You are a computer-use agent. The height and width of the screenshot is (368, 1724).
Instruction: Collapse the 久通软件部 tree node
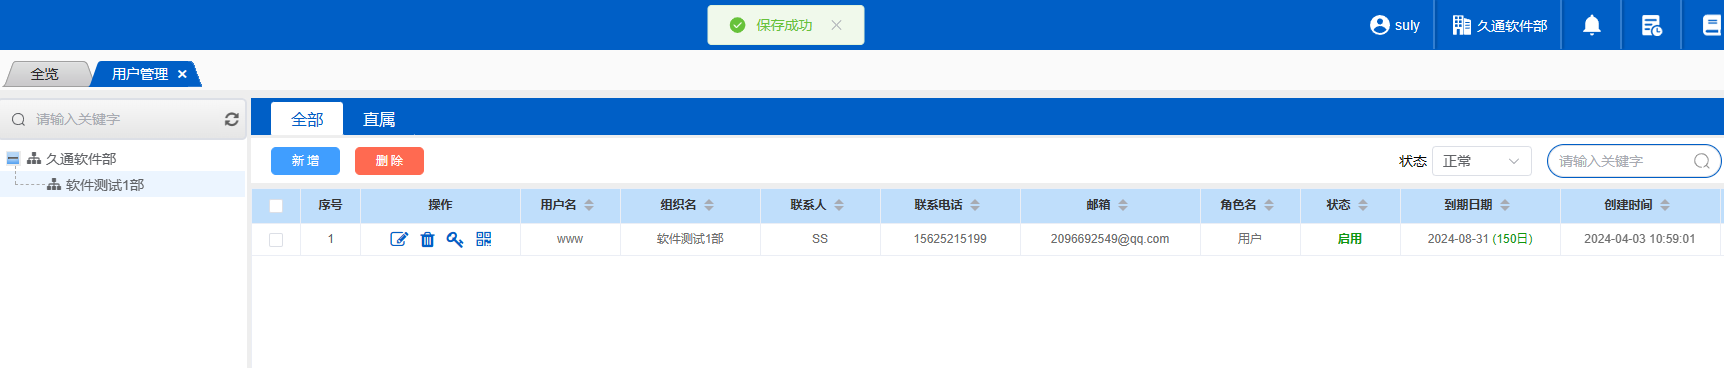click(13, 159)
